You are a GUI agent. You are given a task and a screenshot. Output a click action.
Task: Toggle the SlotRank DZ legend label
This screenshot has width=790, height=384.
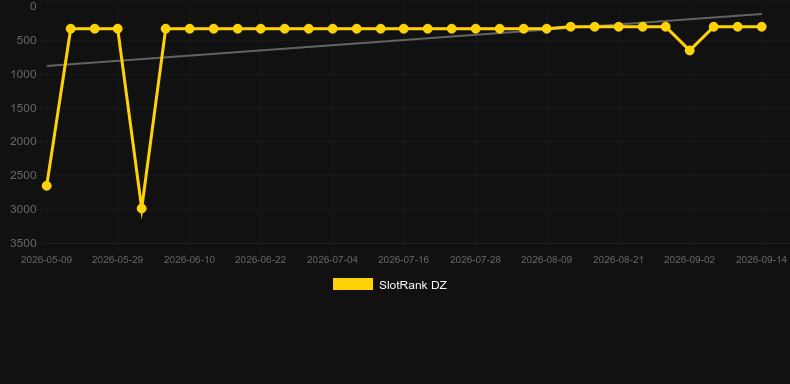coord(413,285)
